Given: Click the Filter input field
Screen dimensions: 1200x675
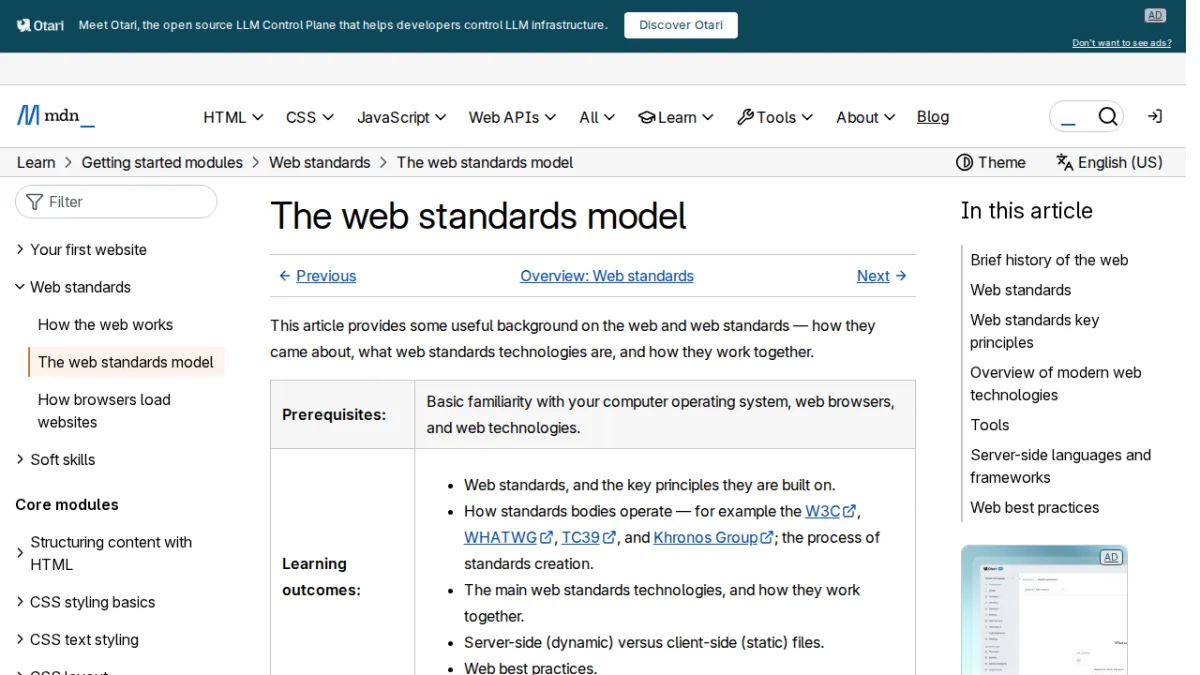Looking at the screenshot, I should click(x=116, y=202).
